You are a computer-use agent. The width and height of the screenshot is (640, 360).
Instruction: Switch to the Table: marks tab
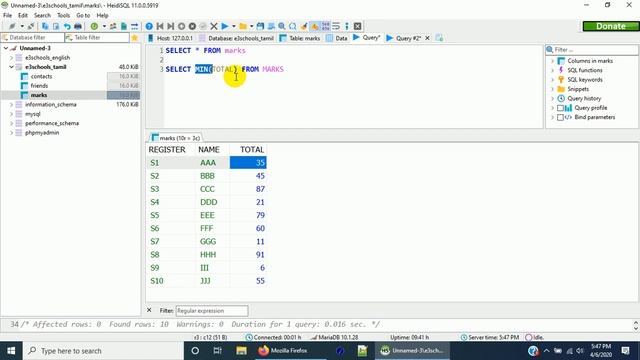click(300, 38)
